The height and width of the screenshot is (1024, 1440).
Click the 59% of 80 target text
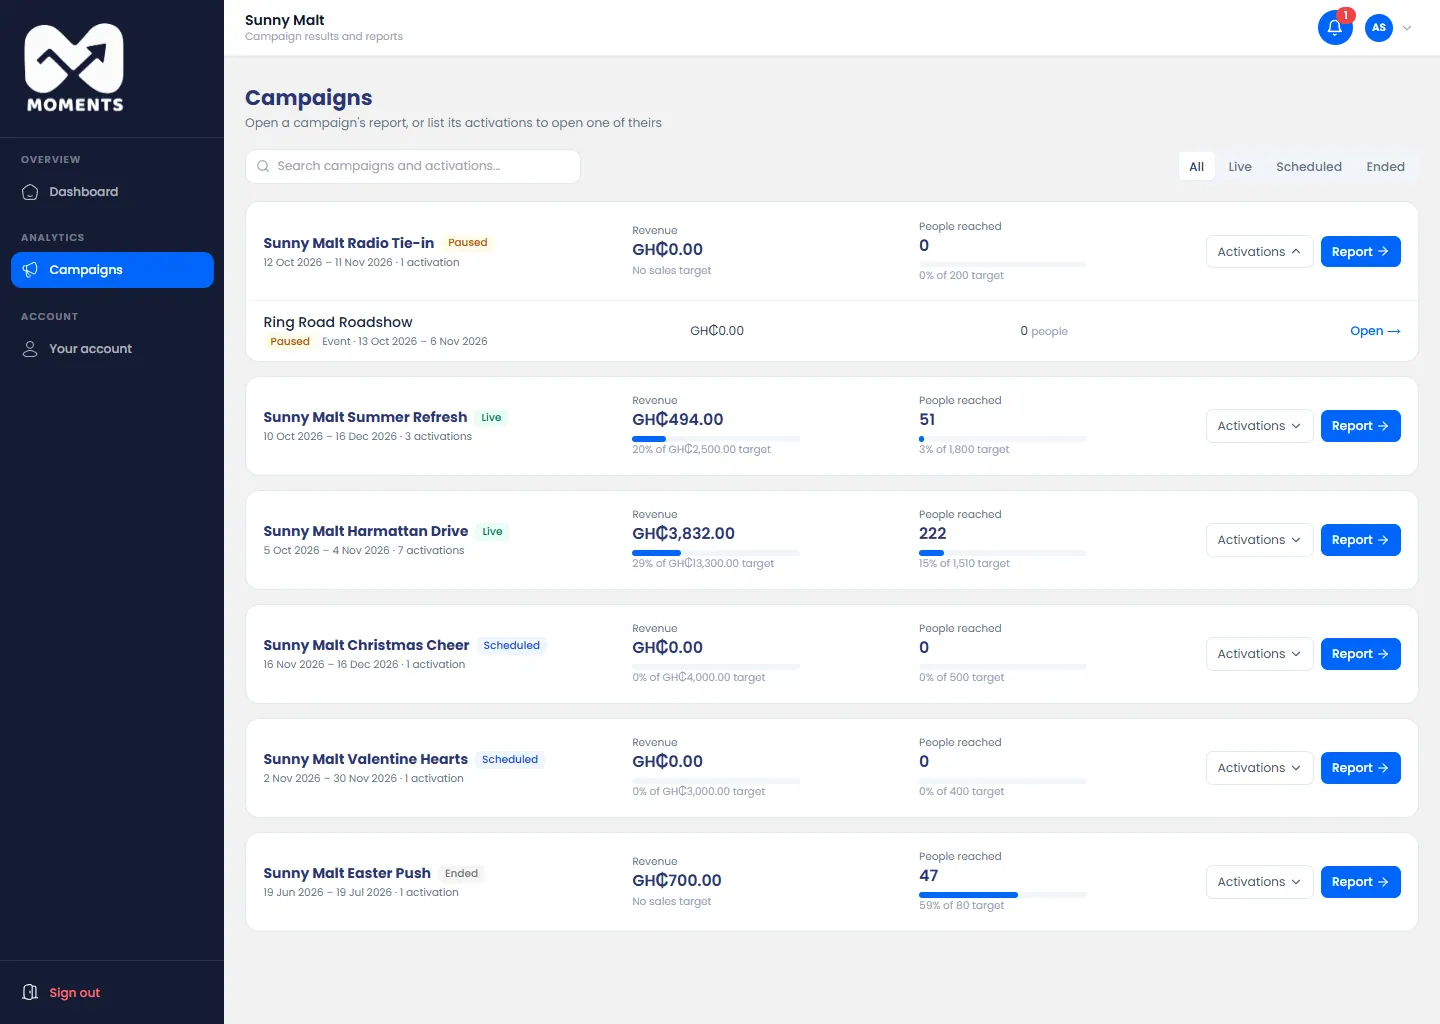click(x=962, y=906)
